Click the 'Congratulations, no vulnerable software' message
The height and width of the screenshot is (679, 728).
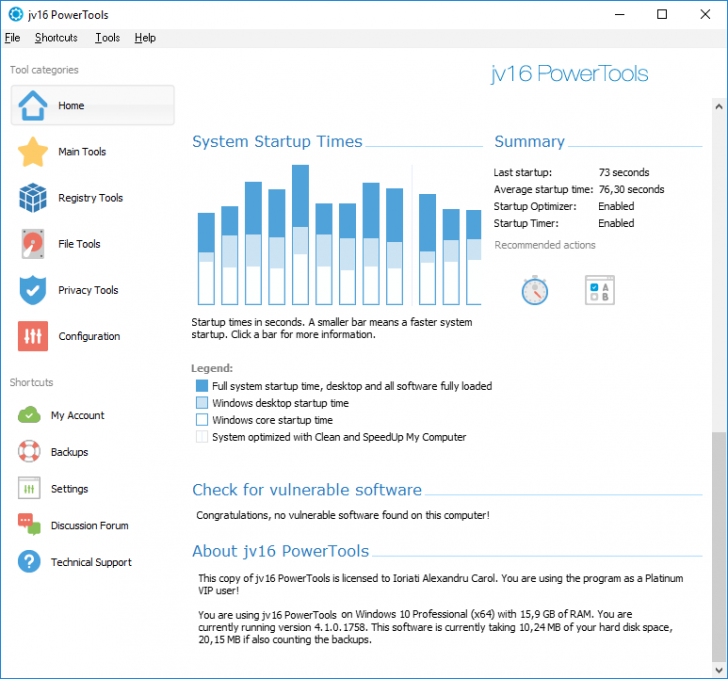[343, 515]
